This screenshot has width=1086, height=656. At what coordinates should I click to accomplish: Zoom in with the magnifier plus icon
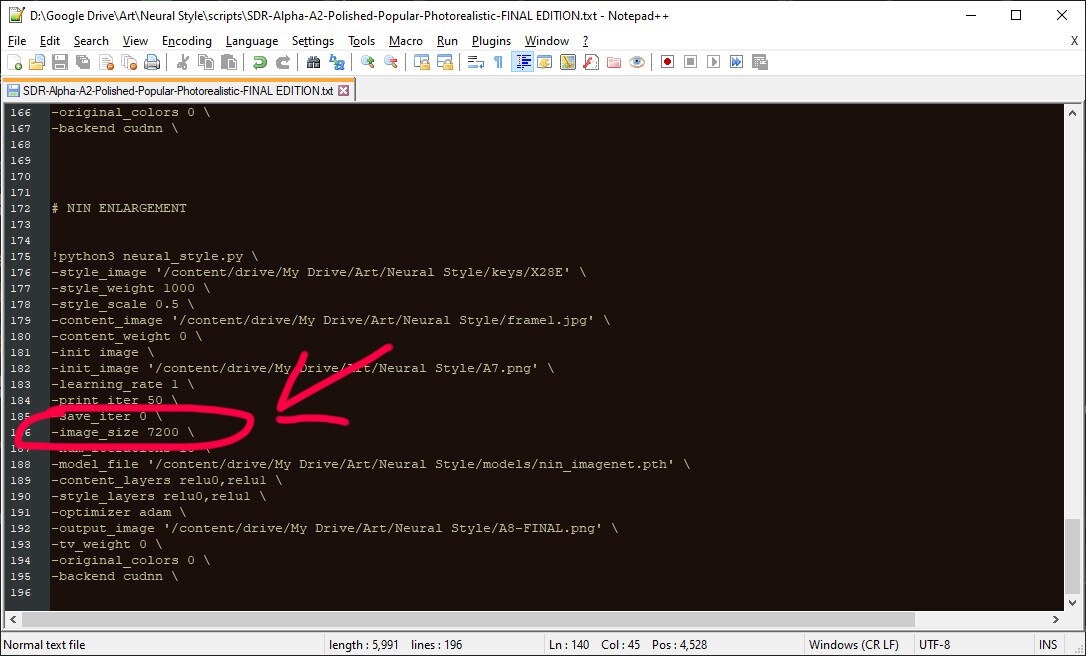(368, 62)
